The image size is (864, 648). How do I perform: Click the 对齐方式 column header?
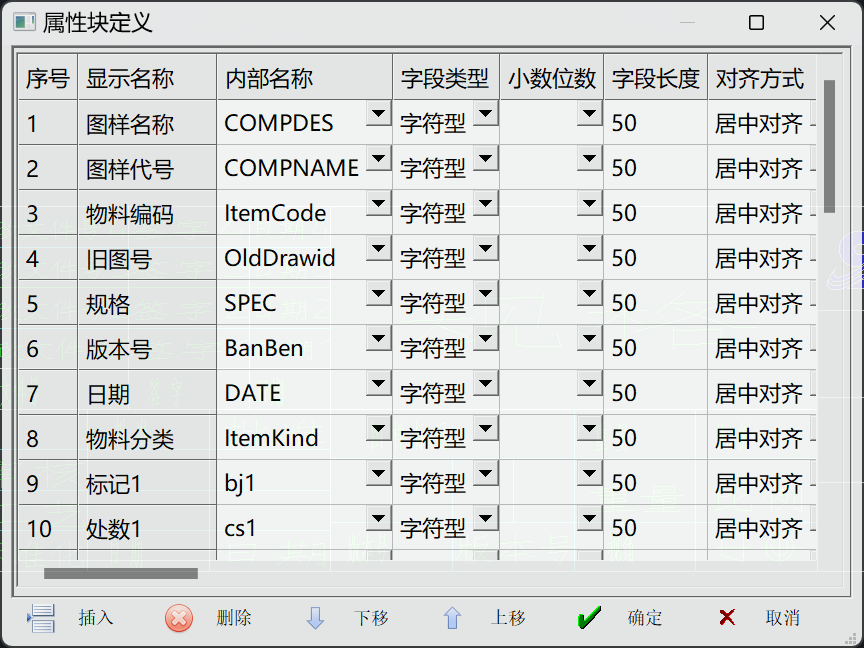click(x=762, y=77)
